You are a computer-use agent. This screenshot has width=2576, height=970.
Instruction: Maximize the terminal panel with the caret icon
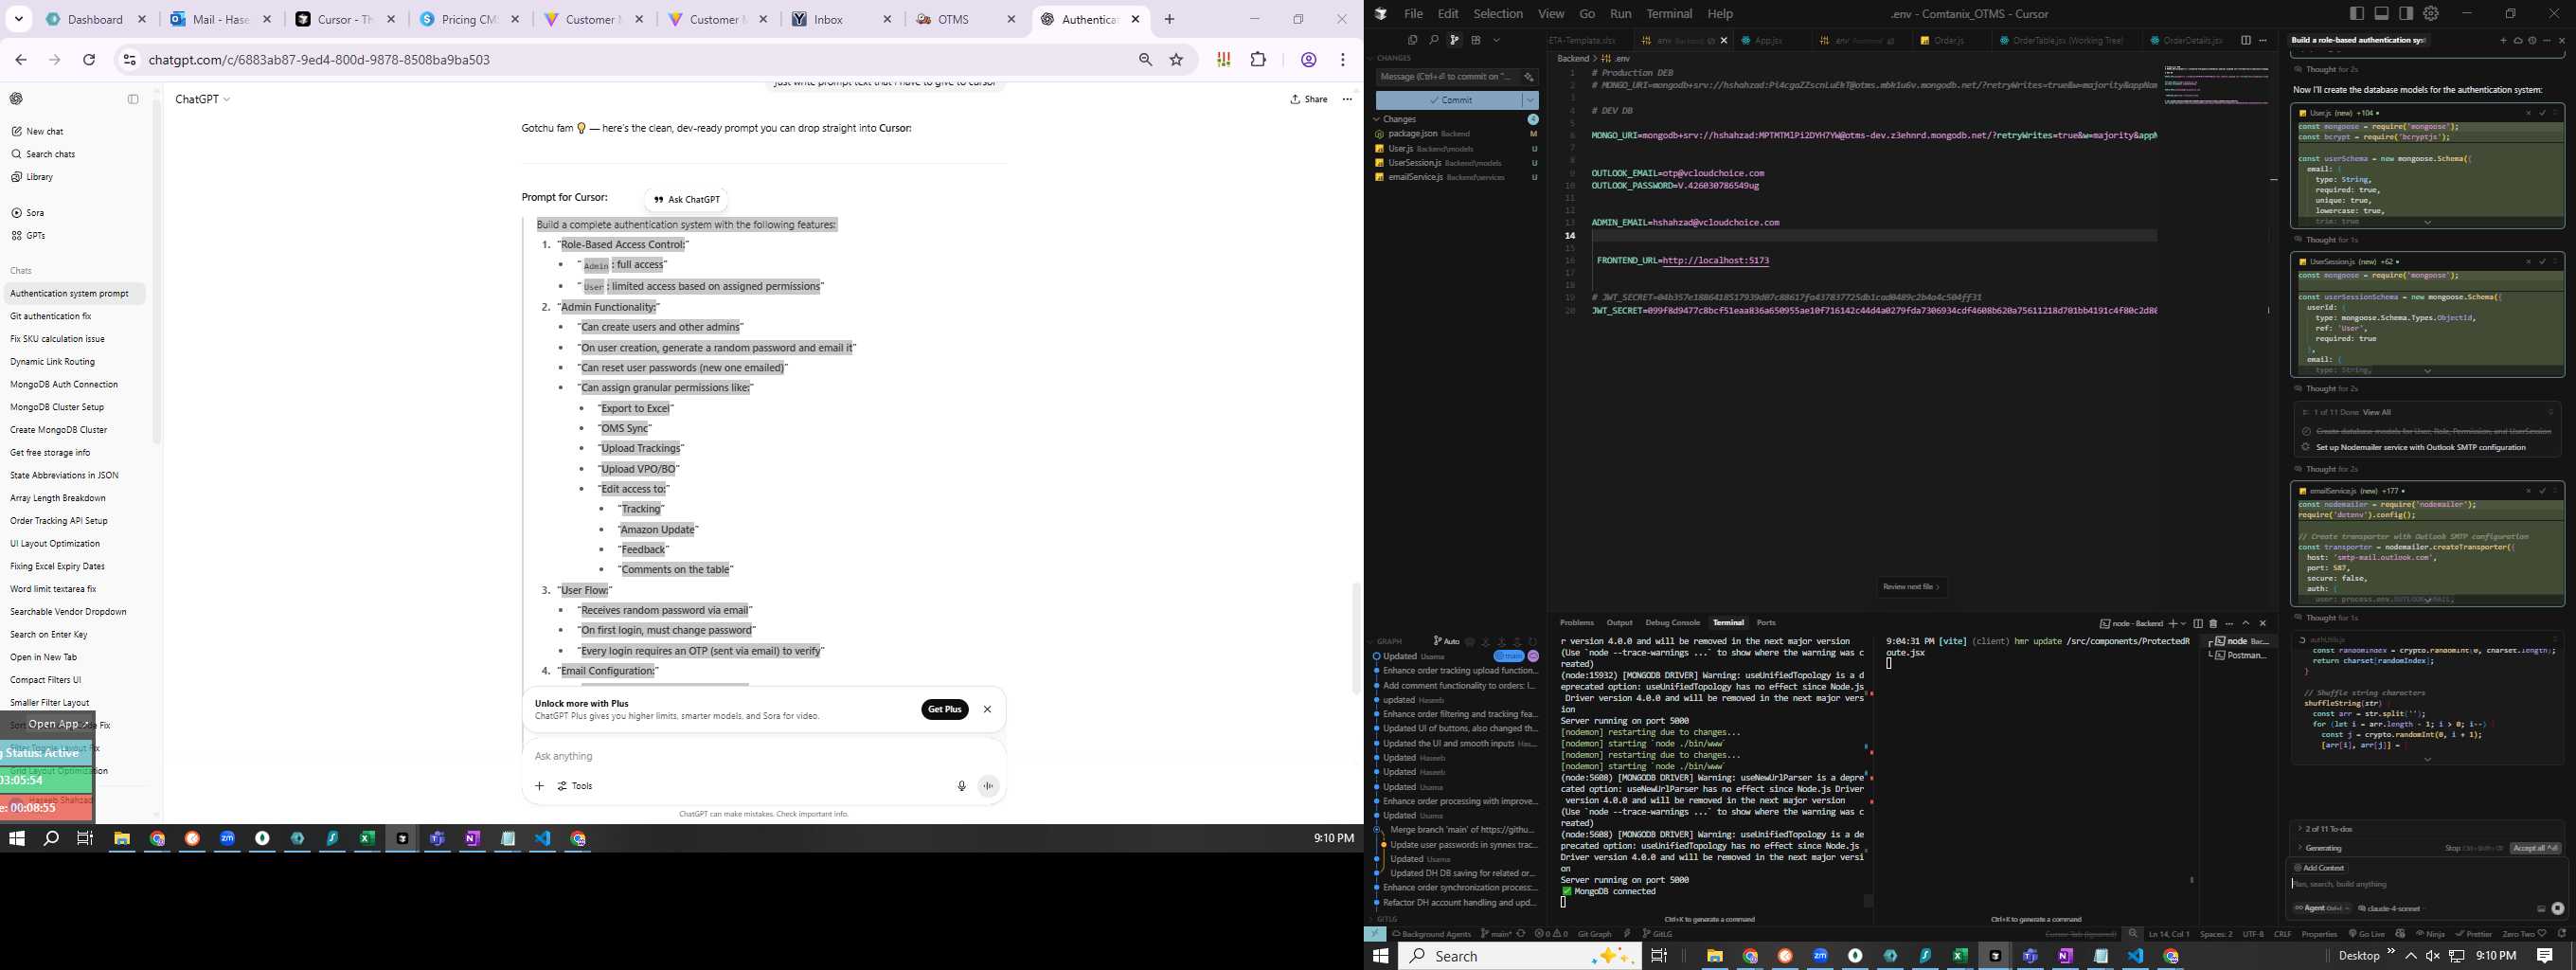point(2246,624)
